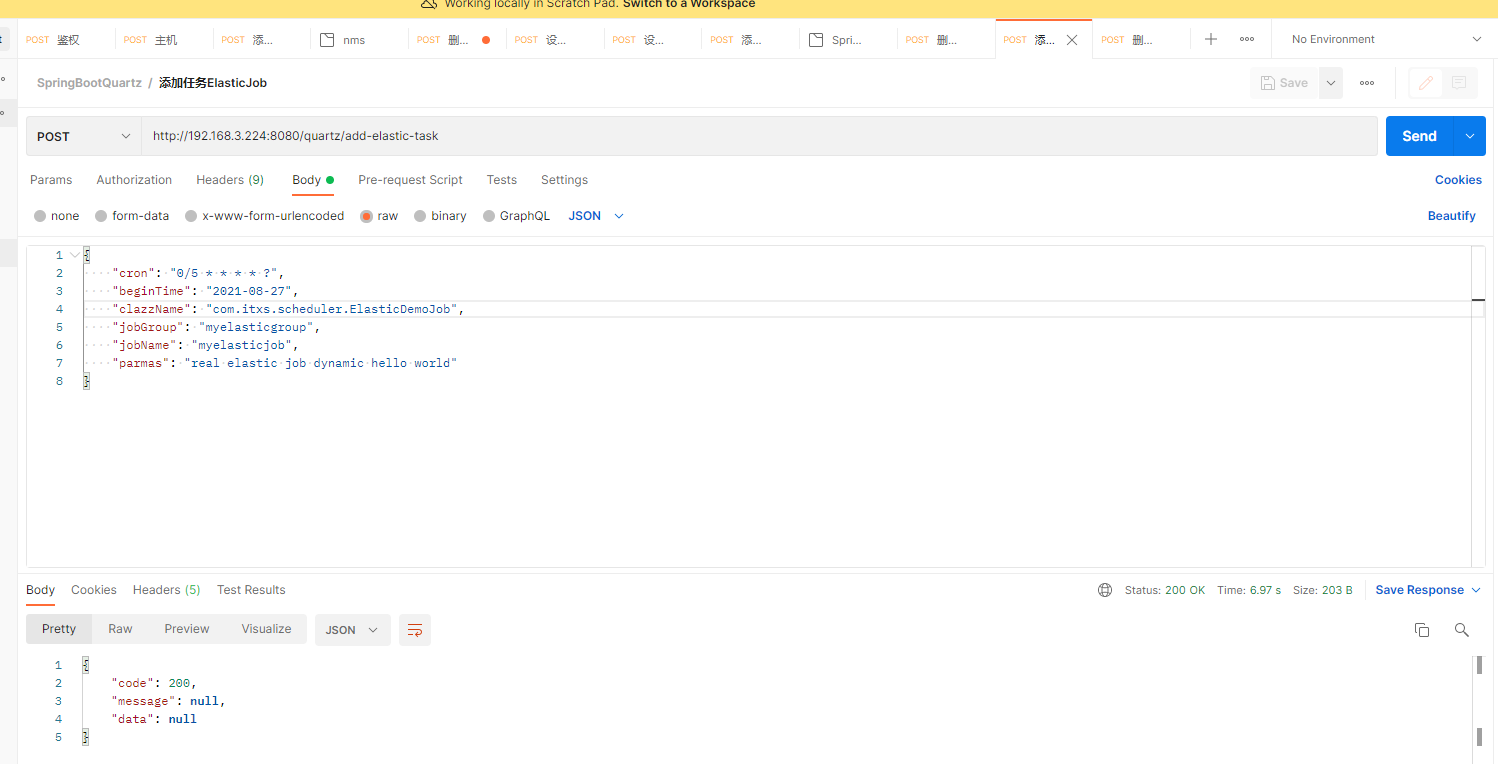Click unsaved orange dot on 删... tab

(x=486, y=40)
